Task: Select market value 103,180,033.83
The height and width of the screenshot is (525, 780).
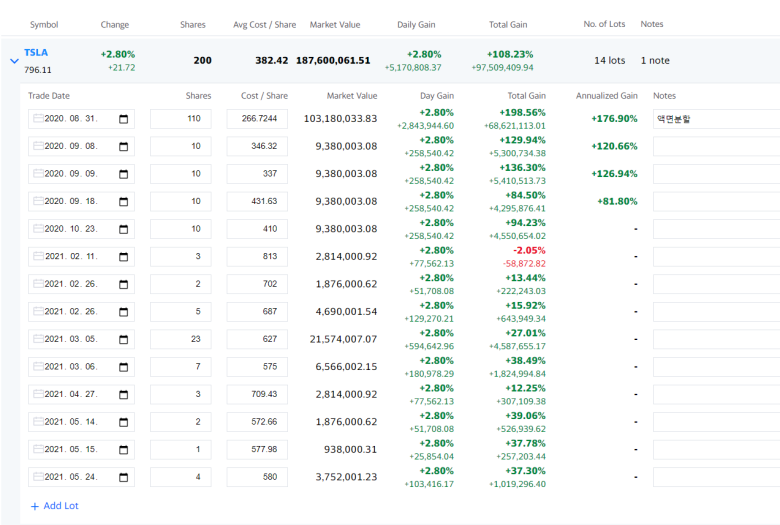Action: pos(340,119)
